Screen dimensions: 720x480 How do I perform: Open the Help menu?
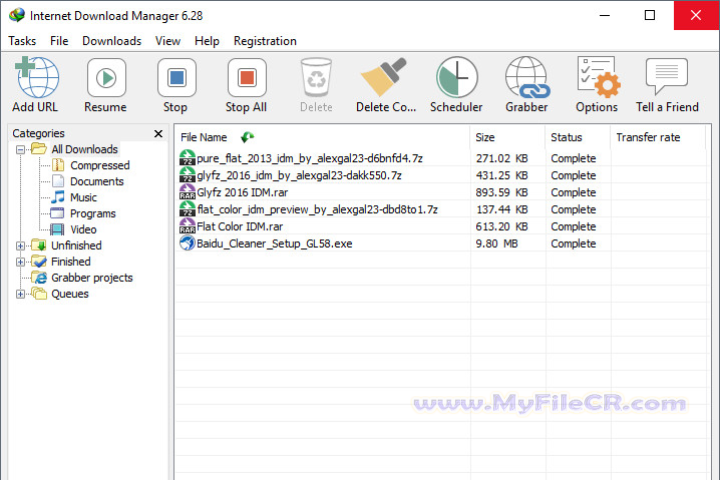tap(207, 41)
